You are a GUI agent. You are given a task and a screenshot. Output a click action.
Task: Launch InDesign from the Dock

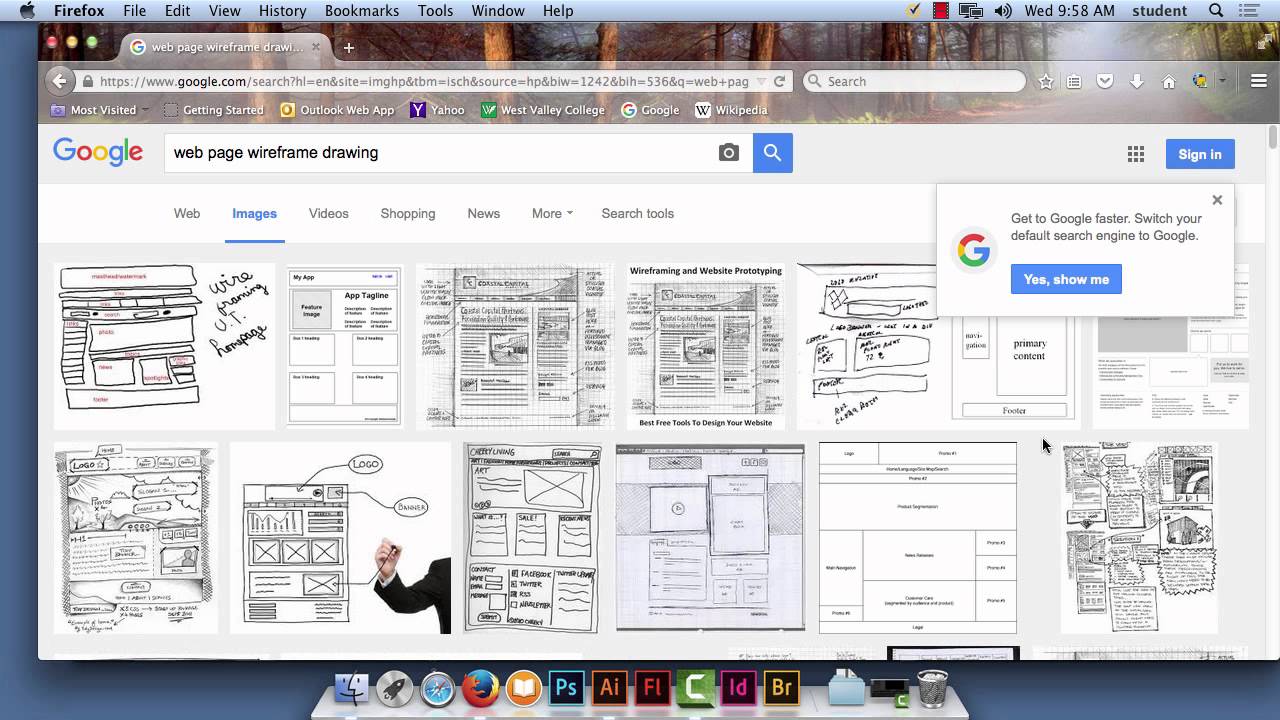[x=738, y=689]
